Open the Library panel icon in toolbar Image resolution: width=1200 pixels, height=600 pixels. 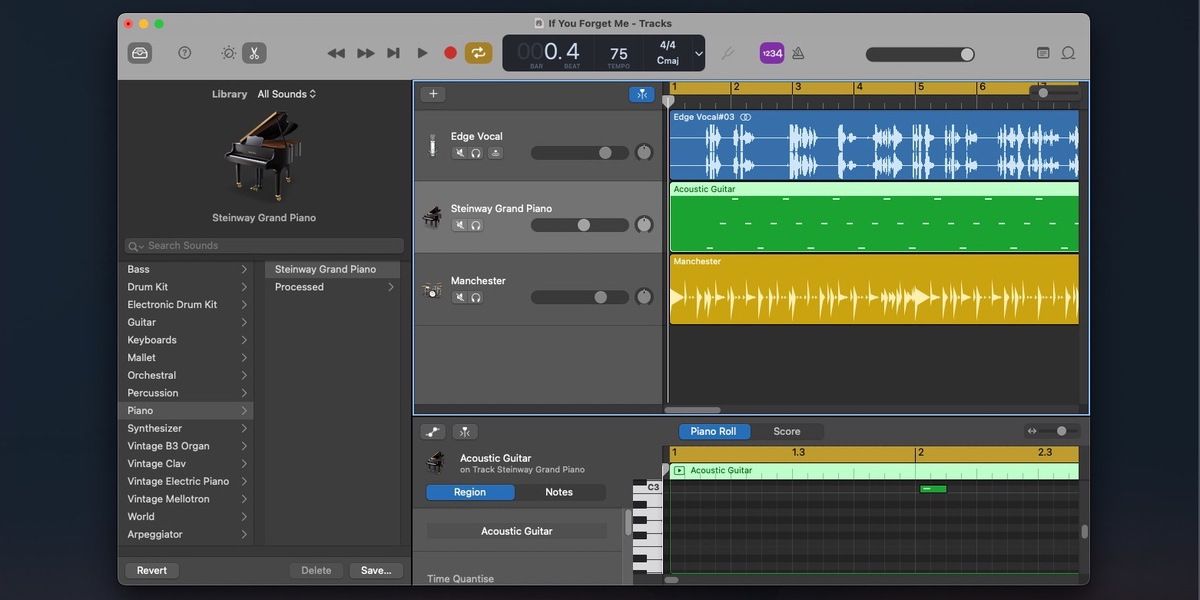[140, 53]
